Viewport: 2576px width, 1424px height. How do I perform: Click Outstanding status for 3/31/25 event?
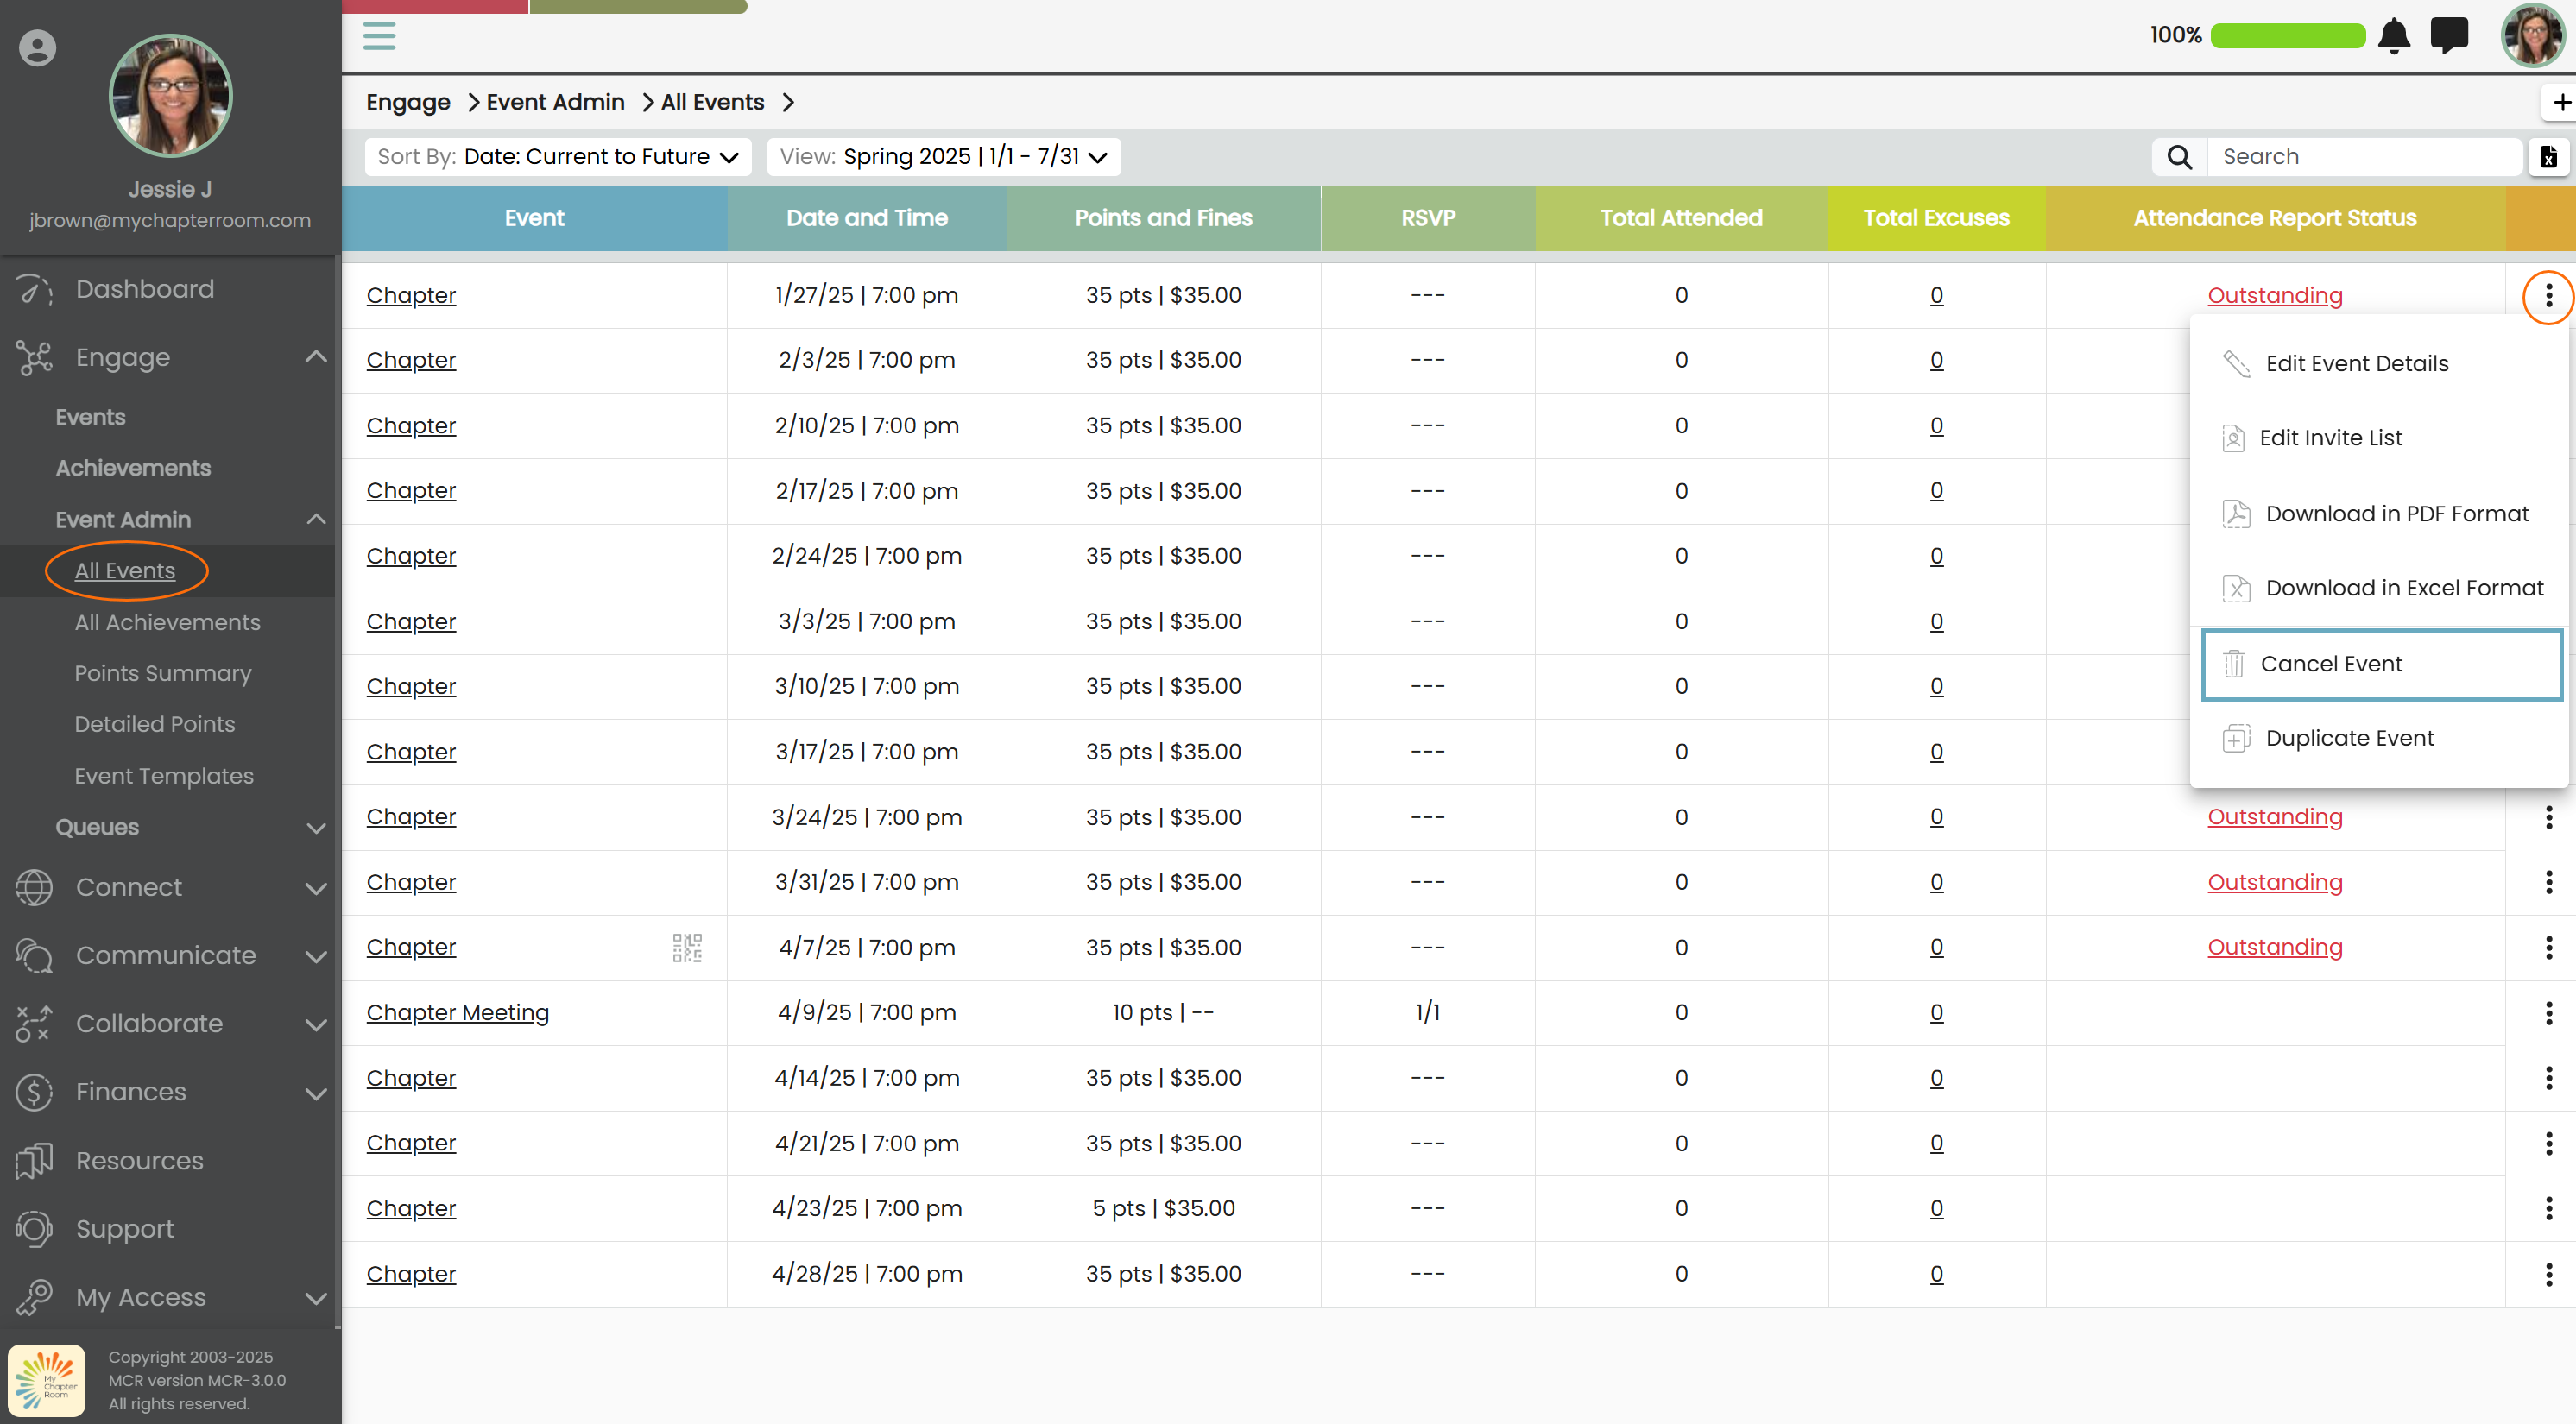[2274, 882]
